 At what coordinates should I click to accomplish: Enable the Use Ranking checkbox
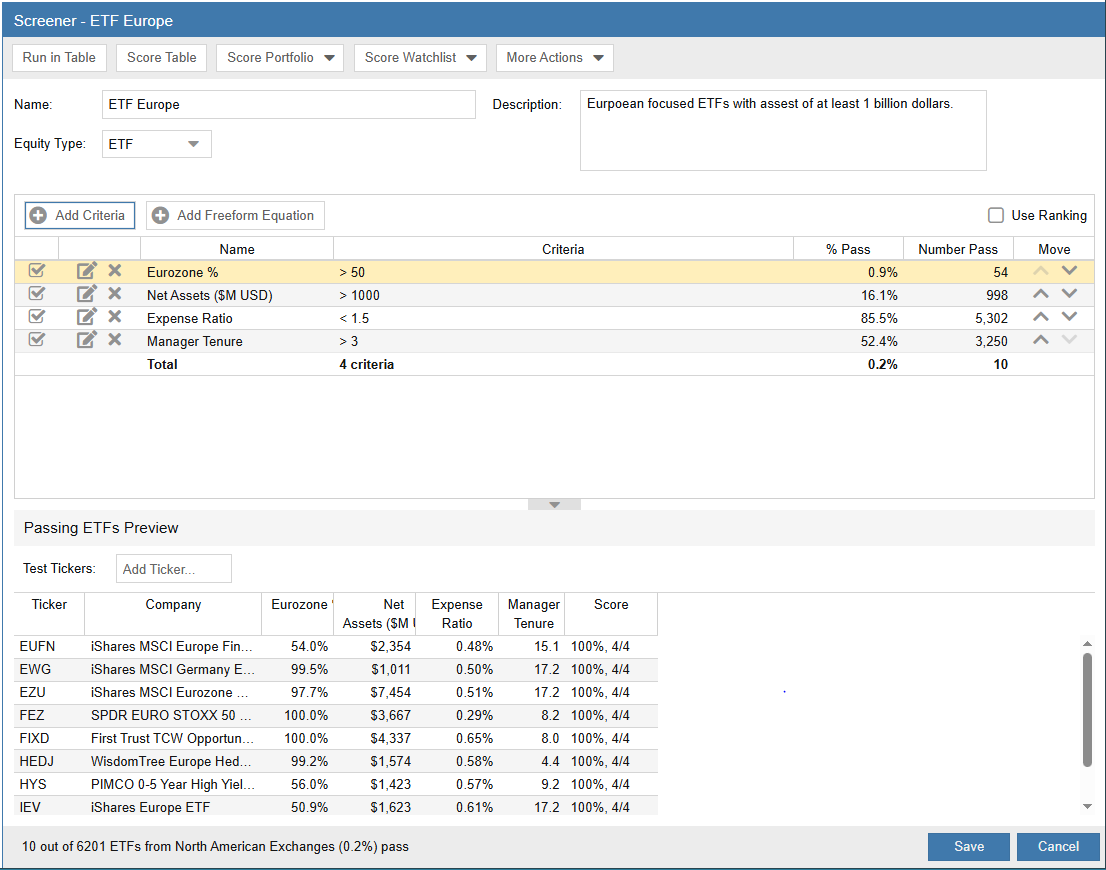coord(996,215)
